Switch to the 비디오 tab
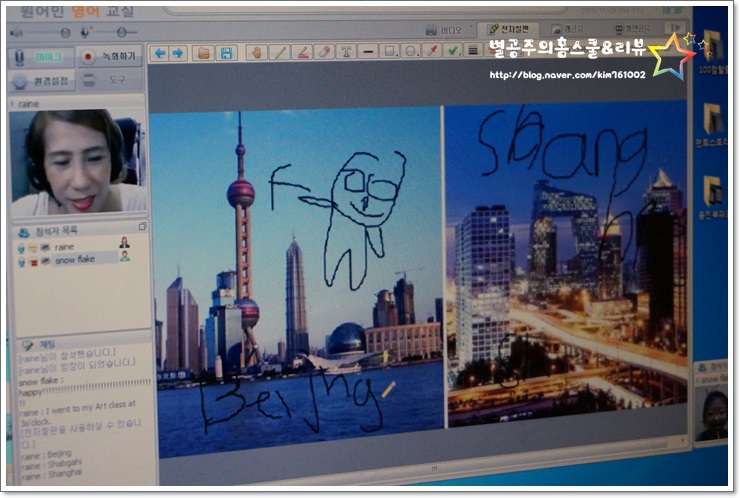The height and width of the screenshot is (498, 740). 444,31
